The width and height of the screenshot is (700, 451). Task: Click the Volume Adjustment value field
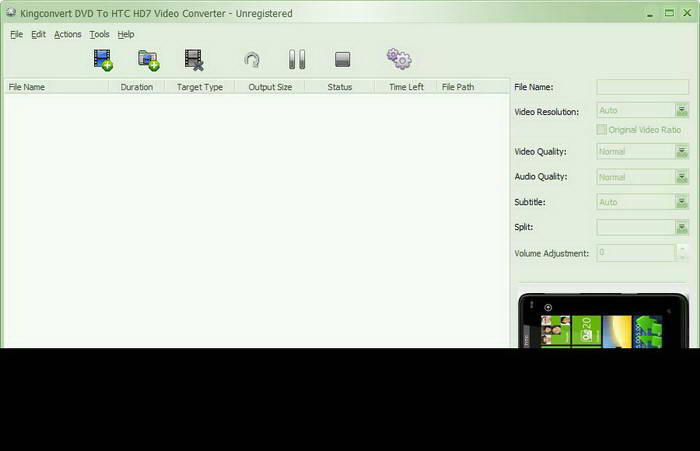click(636, 253)
